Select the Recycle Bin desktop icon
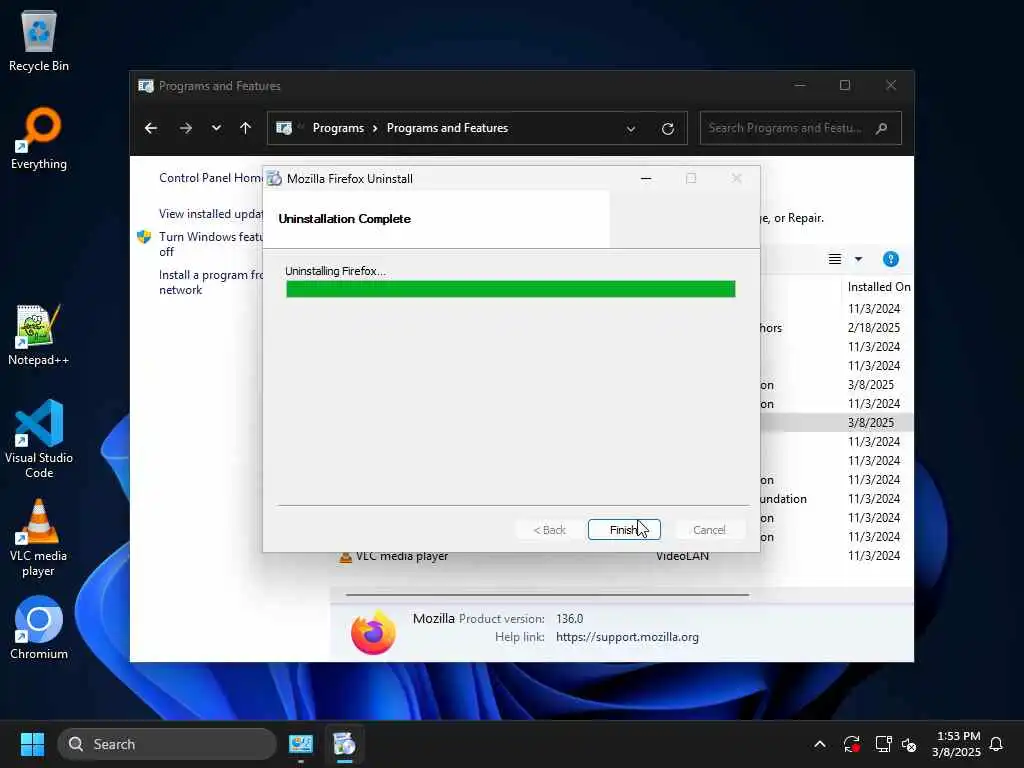Screen dimensions: 1024x768 click(x=39, y=41)
